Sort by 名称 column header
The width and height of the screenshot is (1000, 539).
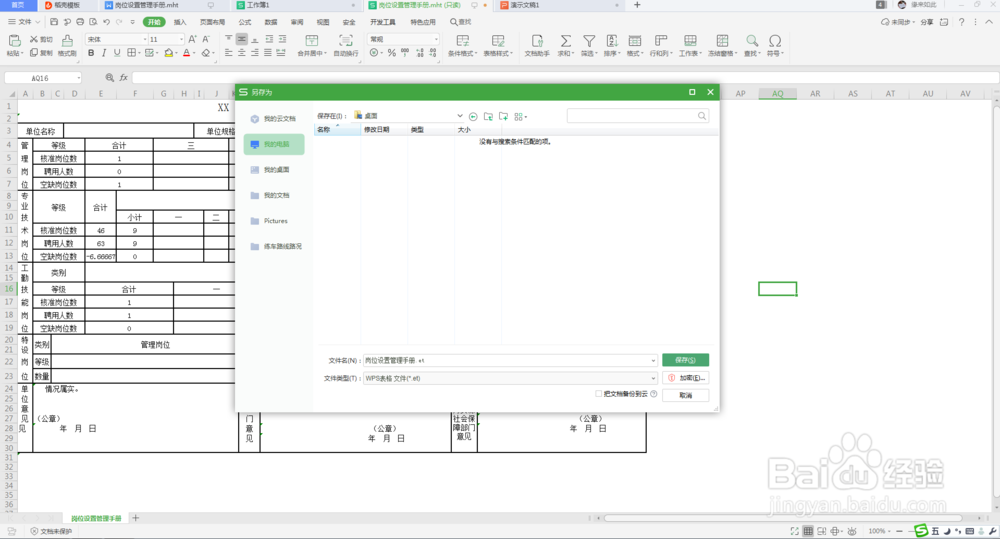(337, 129)
